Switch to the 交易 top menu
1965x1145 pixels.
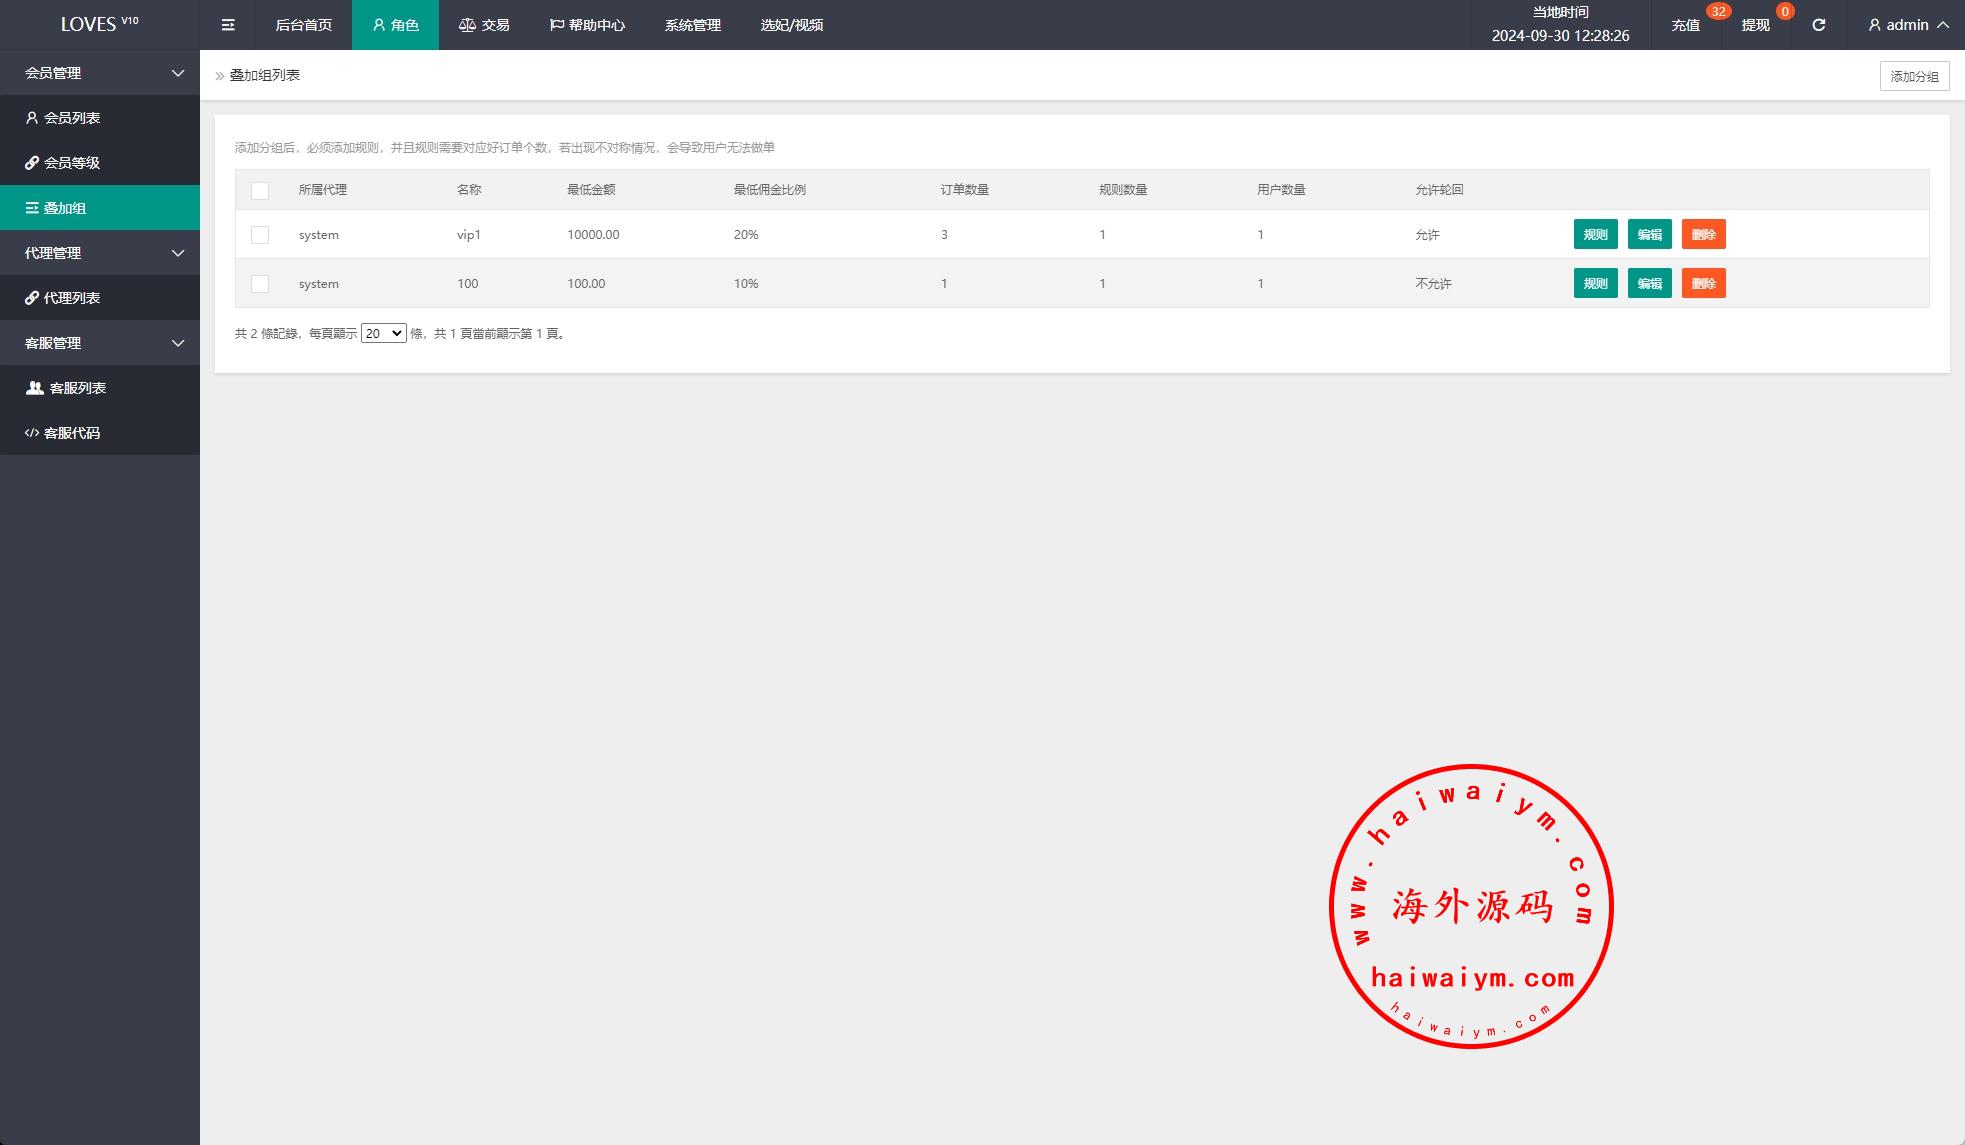coord(485,25)
